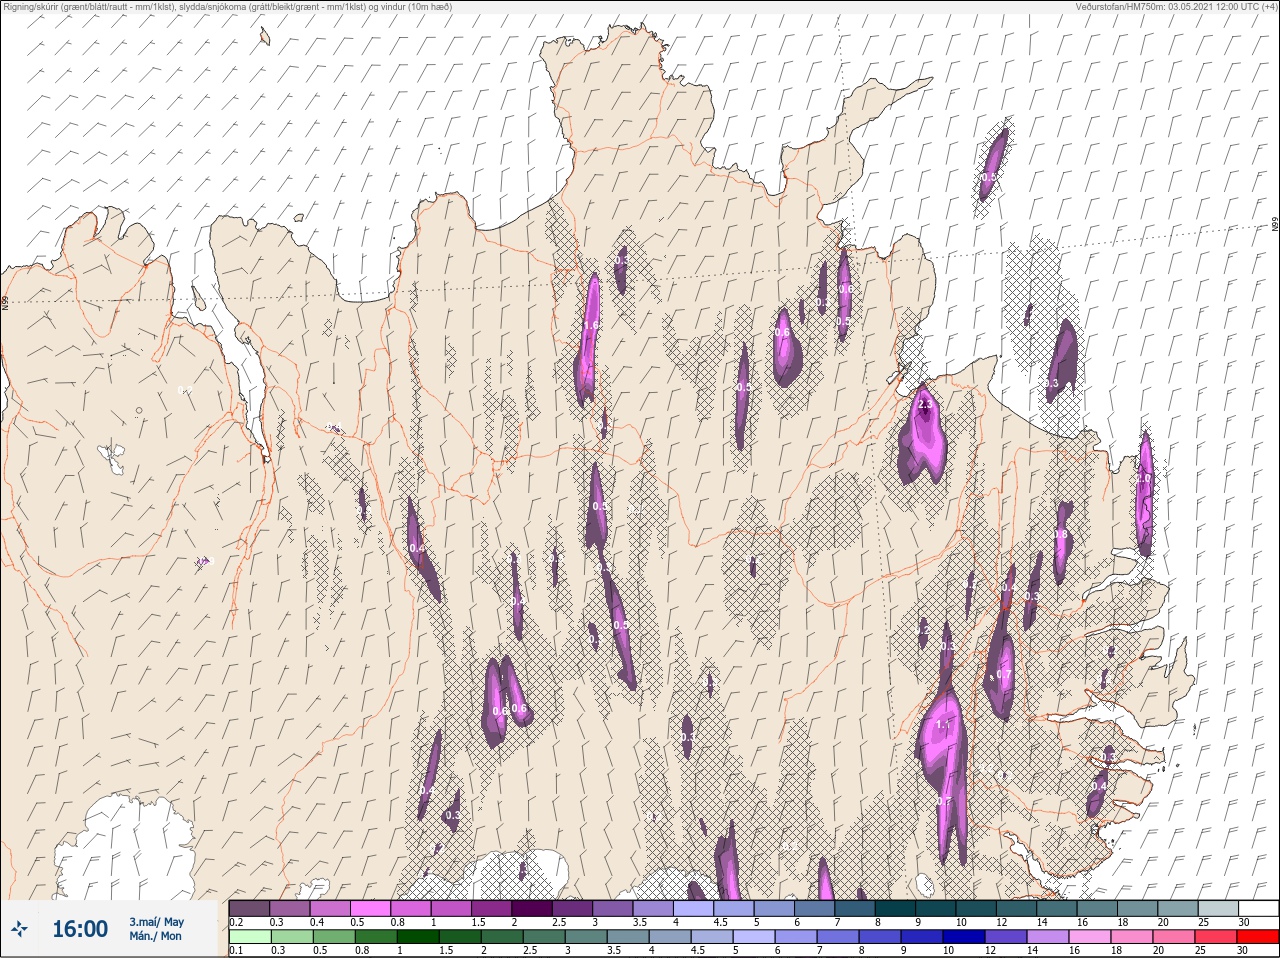Select the 16:00 forecast time
This screenshot has height=958, width=1280.
(x=80, y=929)
